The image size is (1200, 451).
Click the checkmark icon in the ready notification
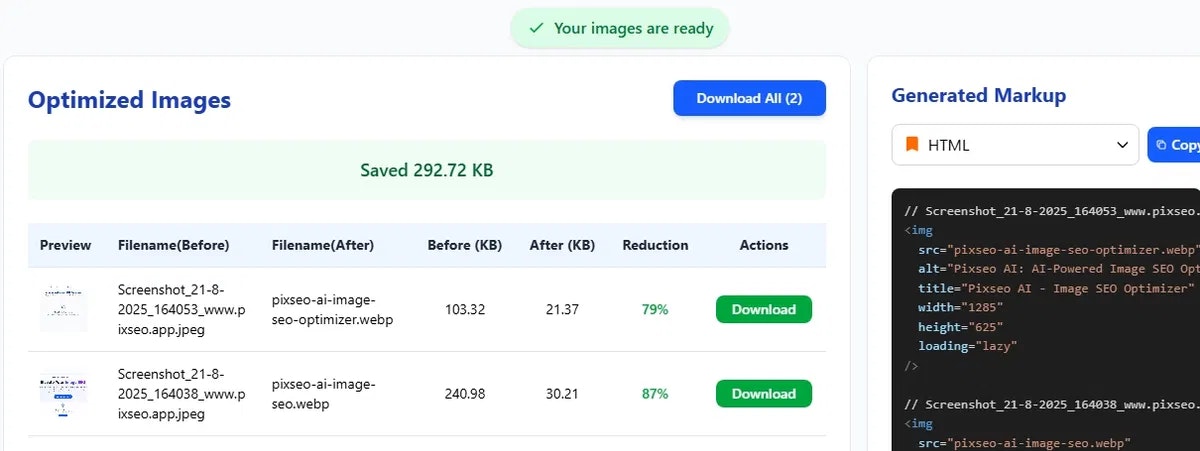tap(536, 28)
